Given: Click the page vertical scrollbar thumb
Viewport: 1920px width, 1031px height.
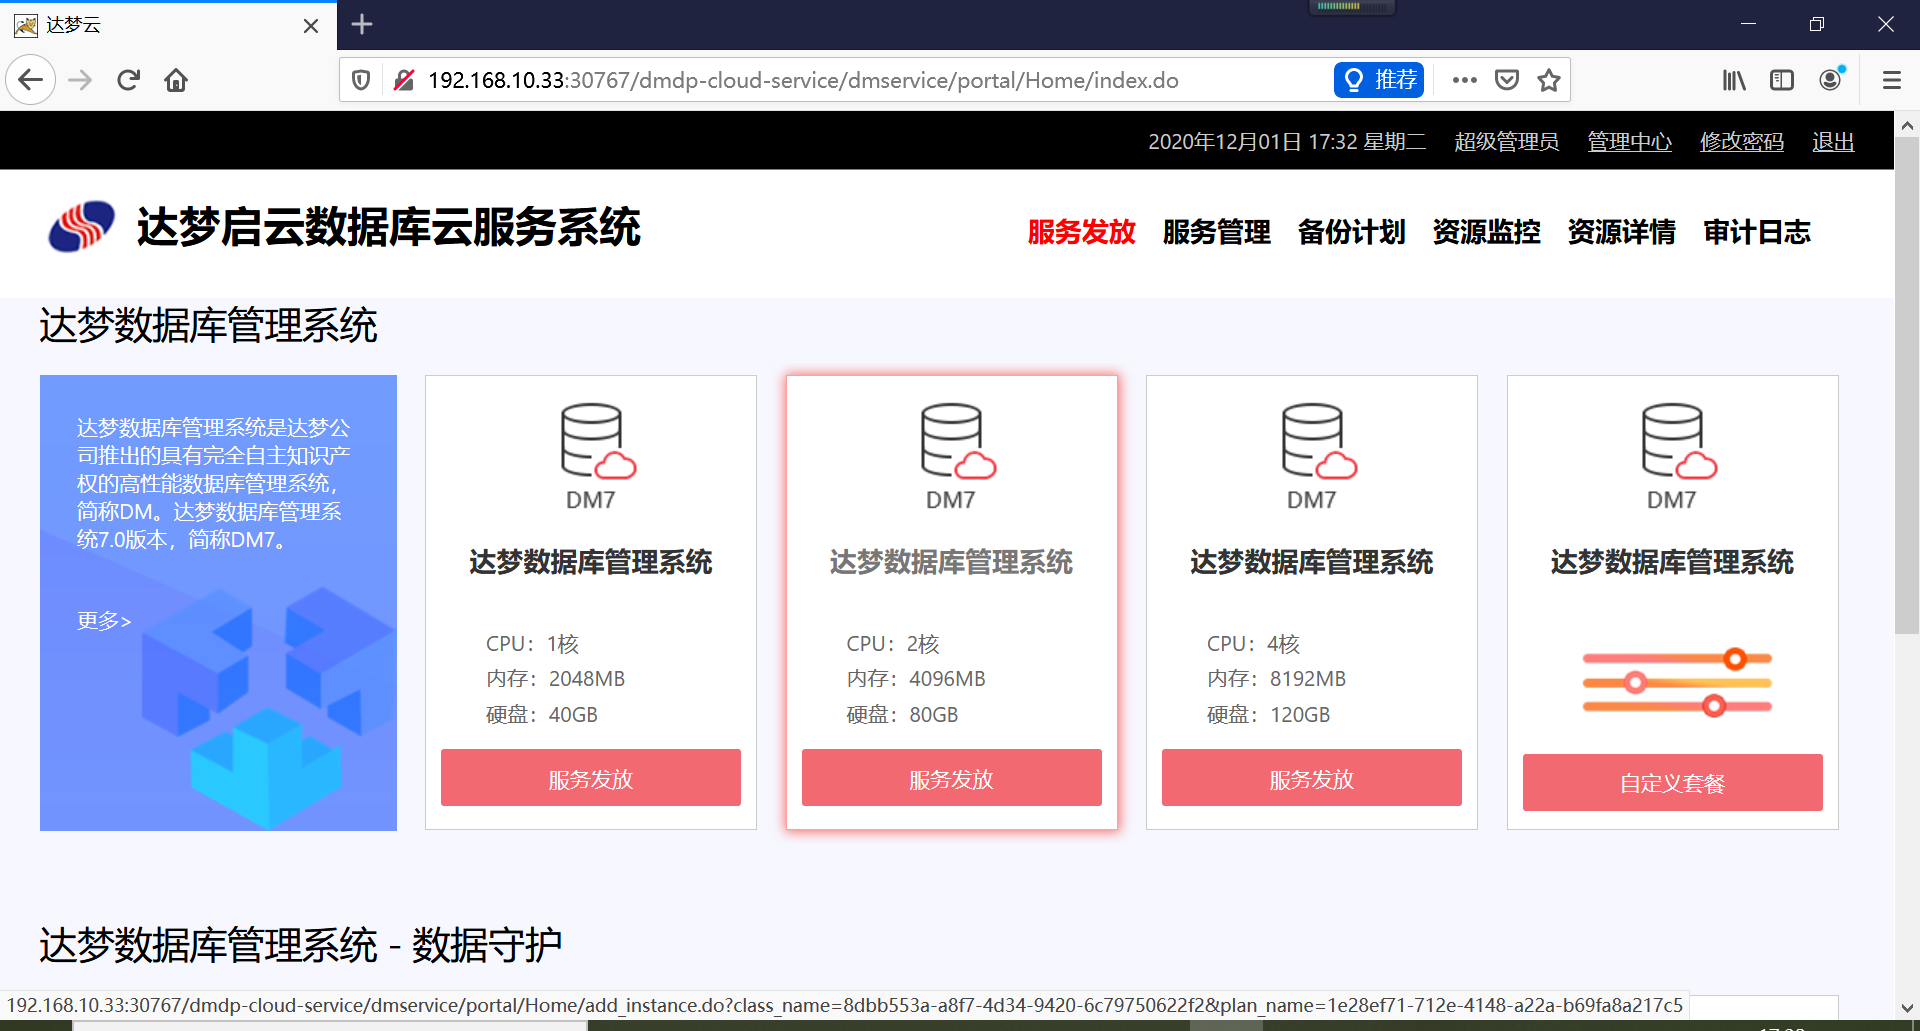Looking at the screenshot, I should click(1906, 385).
